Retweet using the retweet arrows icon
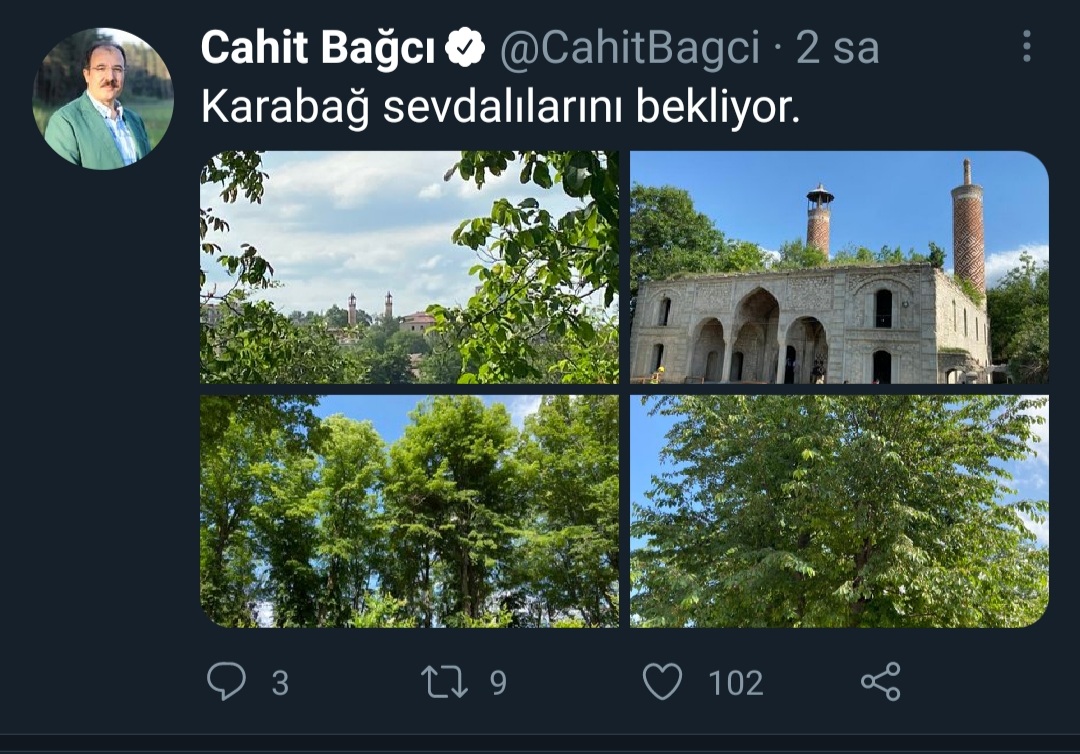The width and height of the screenshot is (1080, 754). (x=444, y=681)
